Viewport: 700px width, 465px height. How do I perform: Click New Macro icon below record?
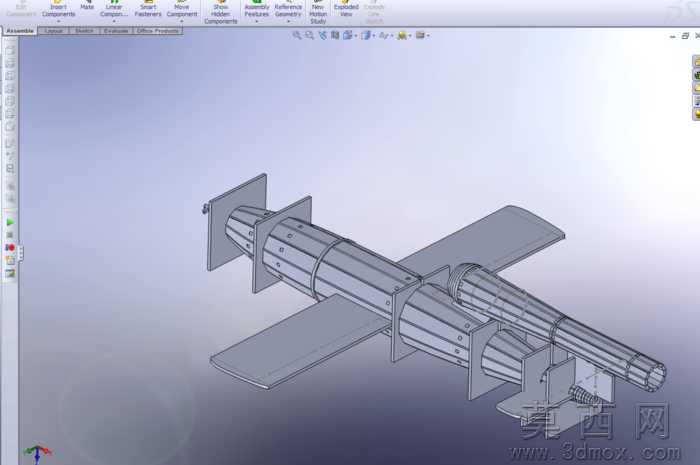[10, 260]
